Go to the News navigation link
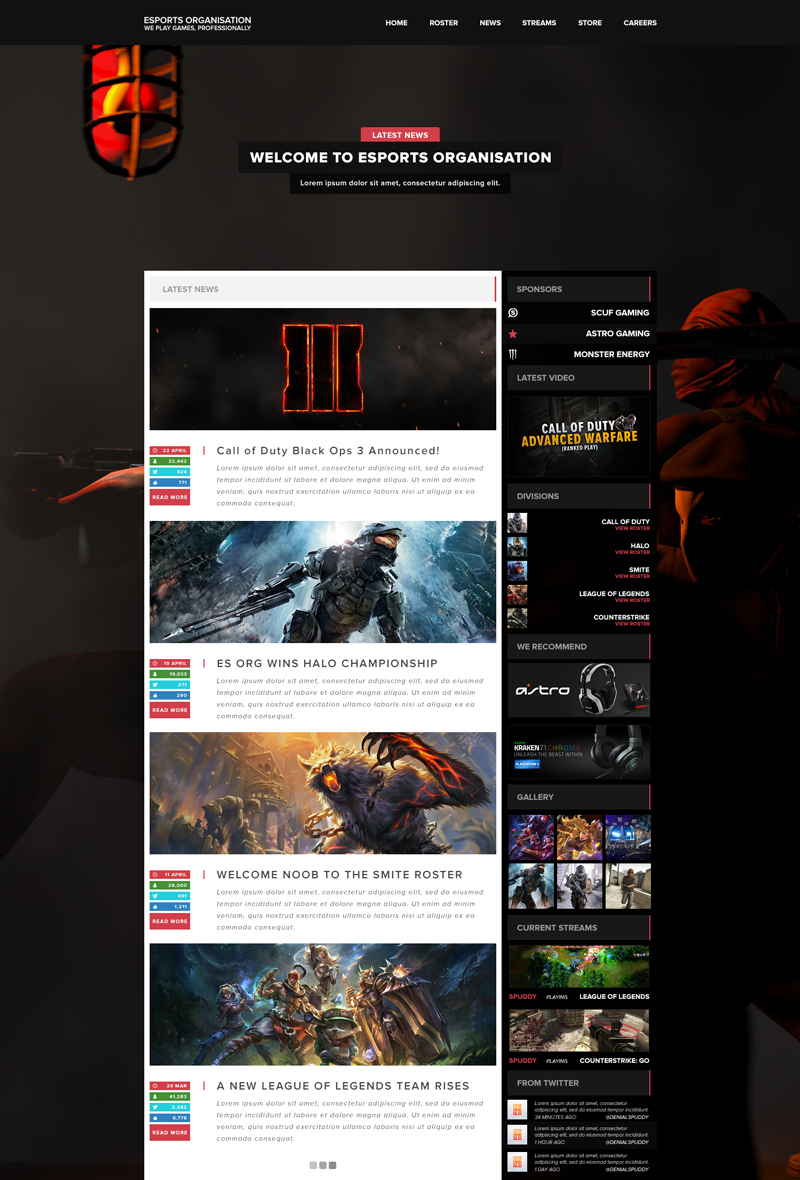800x1180 pixels. pyautogui.click(x=490, y=23)
